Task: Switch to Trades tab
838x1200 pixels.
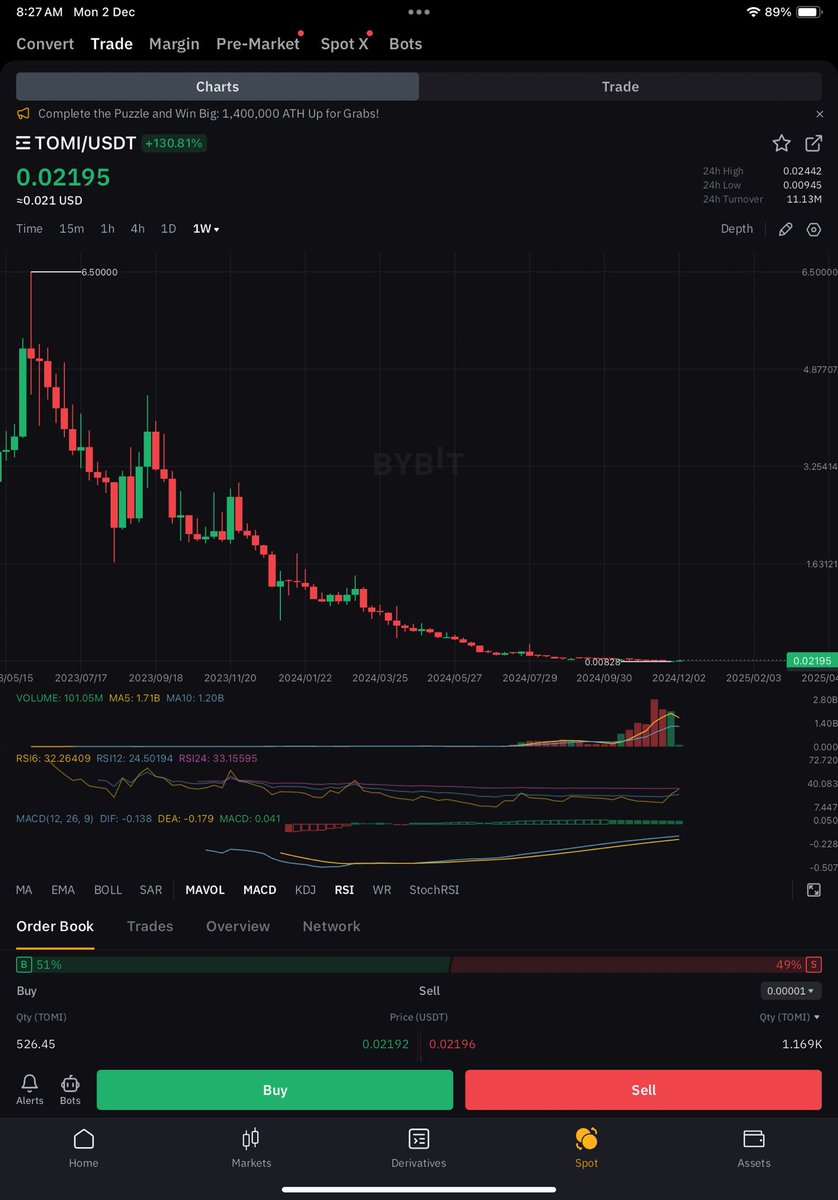Action: click(x=150, y=926)
